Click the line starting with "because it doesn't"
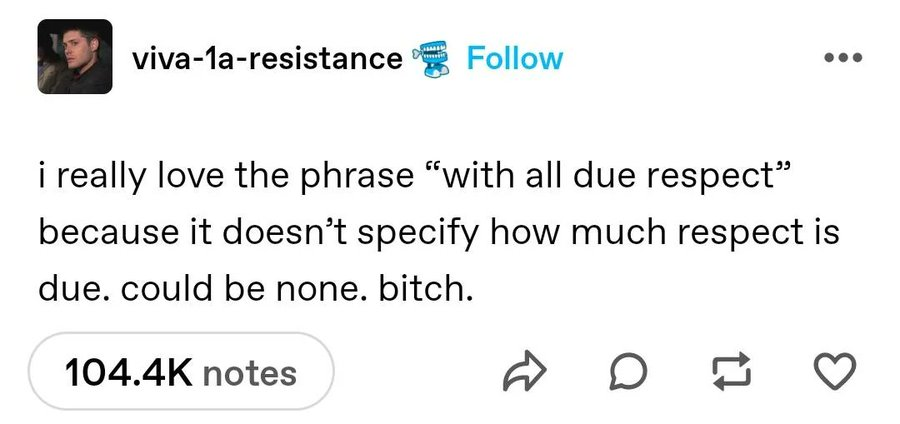The width and height of the screenshot is (900, 424). point(439,234)
